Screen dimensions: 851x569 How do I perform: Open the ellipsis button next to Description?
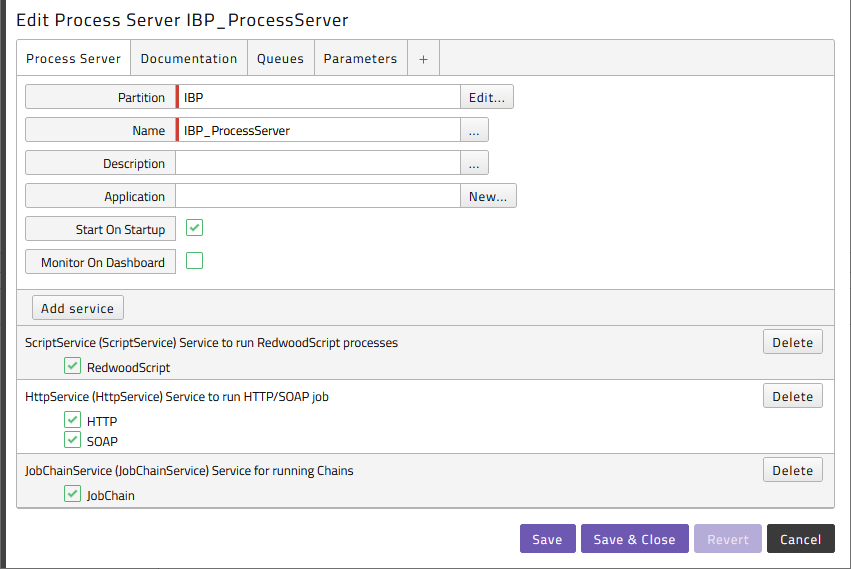pos(474,163)
